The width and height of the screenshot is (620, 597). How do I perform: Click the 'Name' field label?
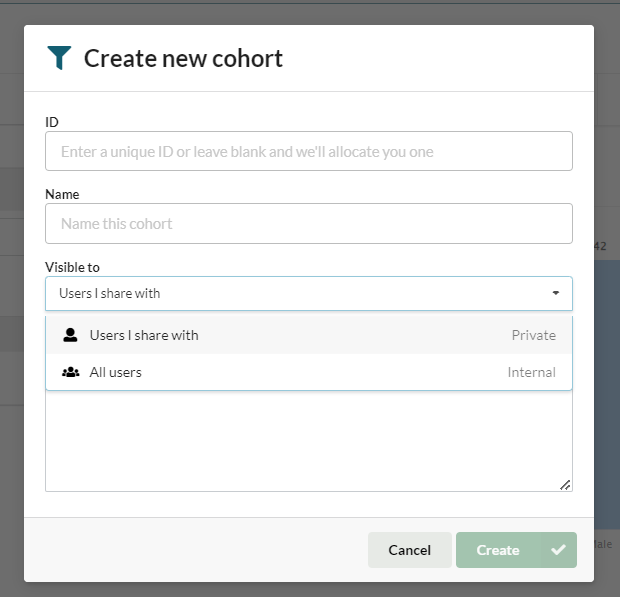click(62, 194)
